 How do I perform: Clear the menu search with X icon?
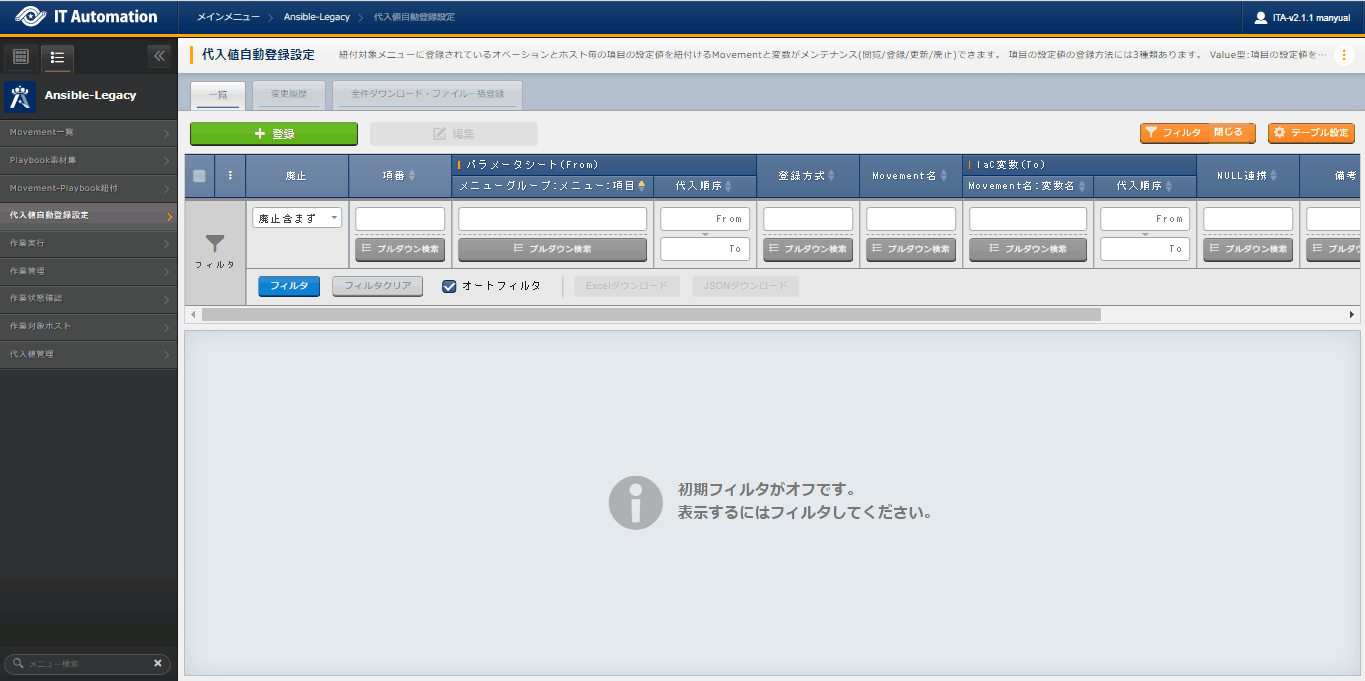157,663
